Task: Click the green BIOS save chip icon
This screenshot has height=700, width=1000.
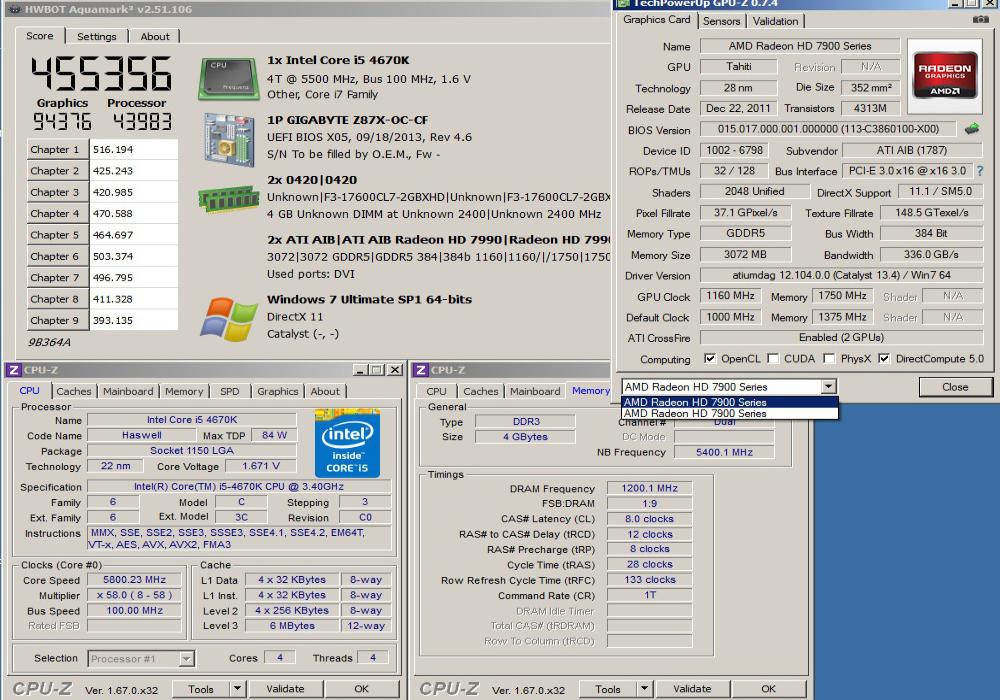Action: [x=972, y=129]
